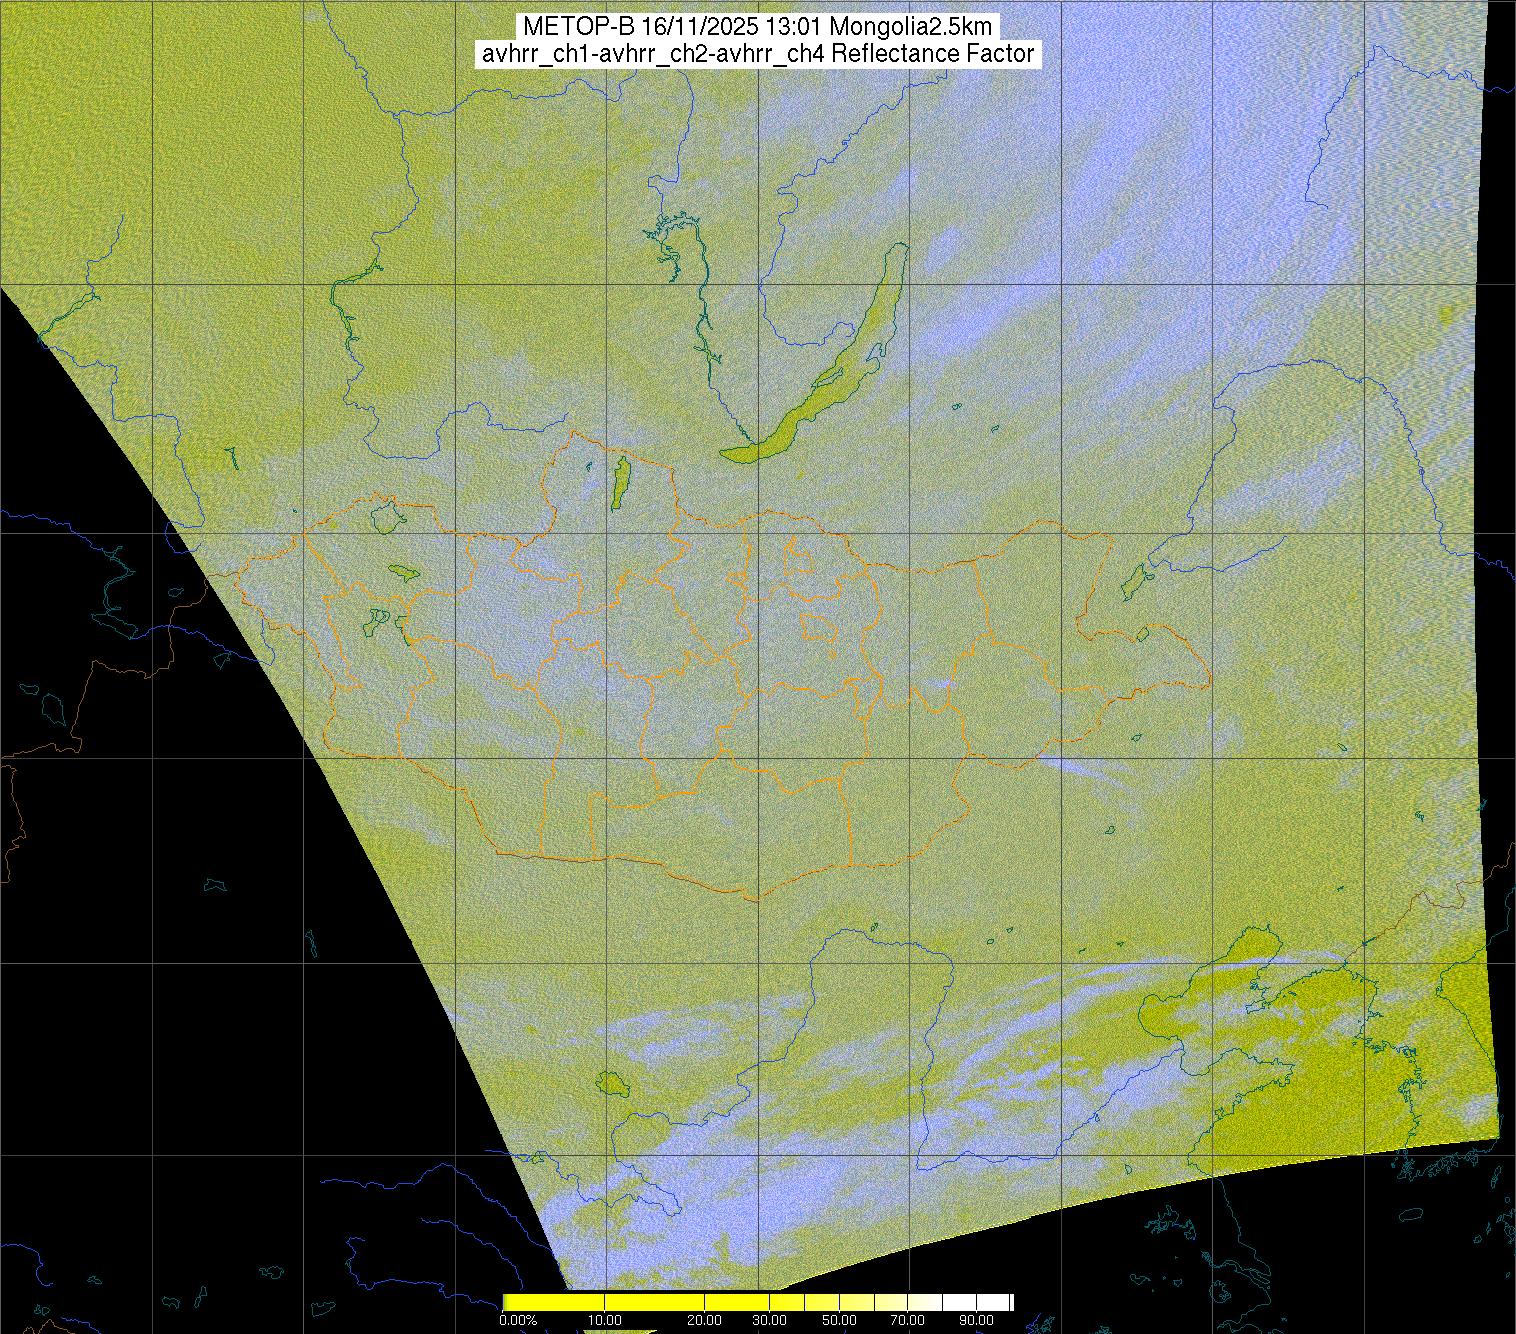Click the solid green Khyargas Lake in western Mongolia
Viewport: 1516px width, 1334px height.
click(404, 573)
